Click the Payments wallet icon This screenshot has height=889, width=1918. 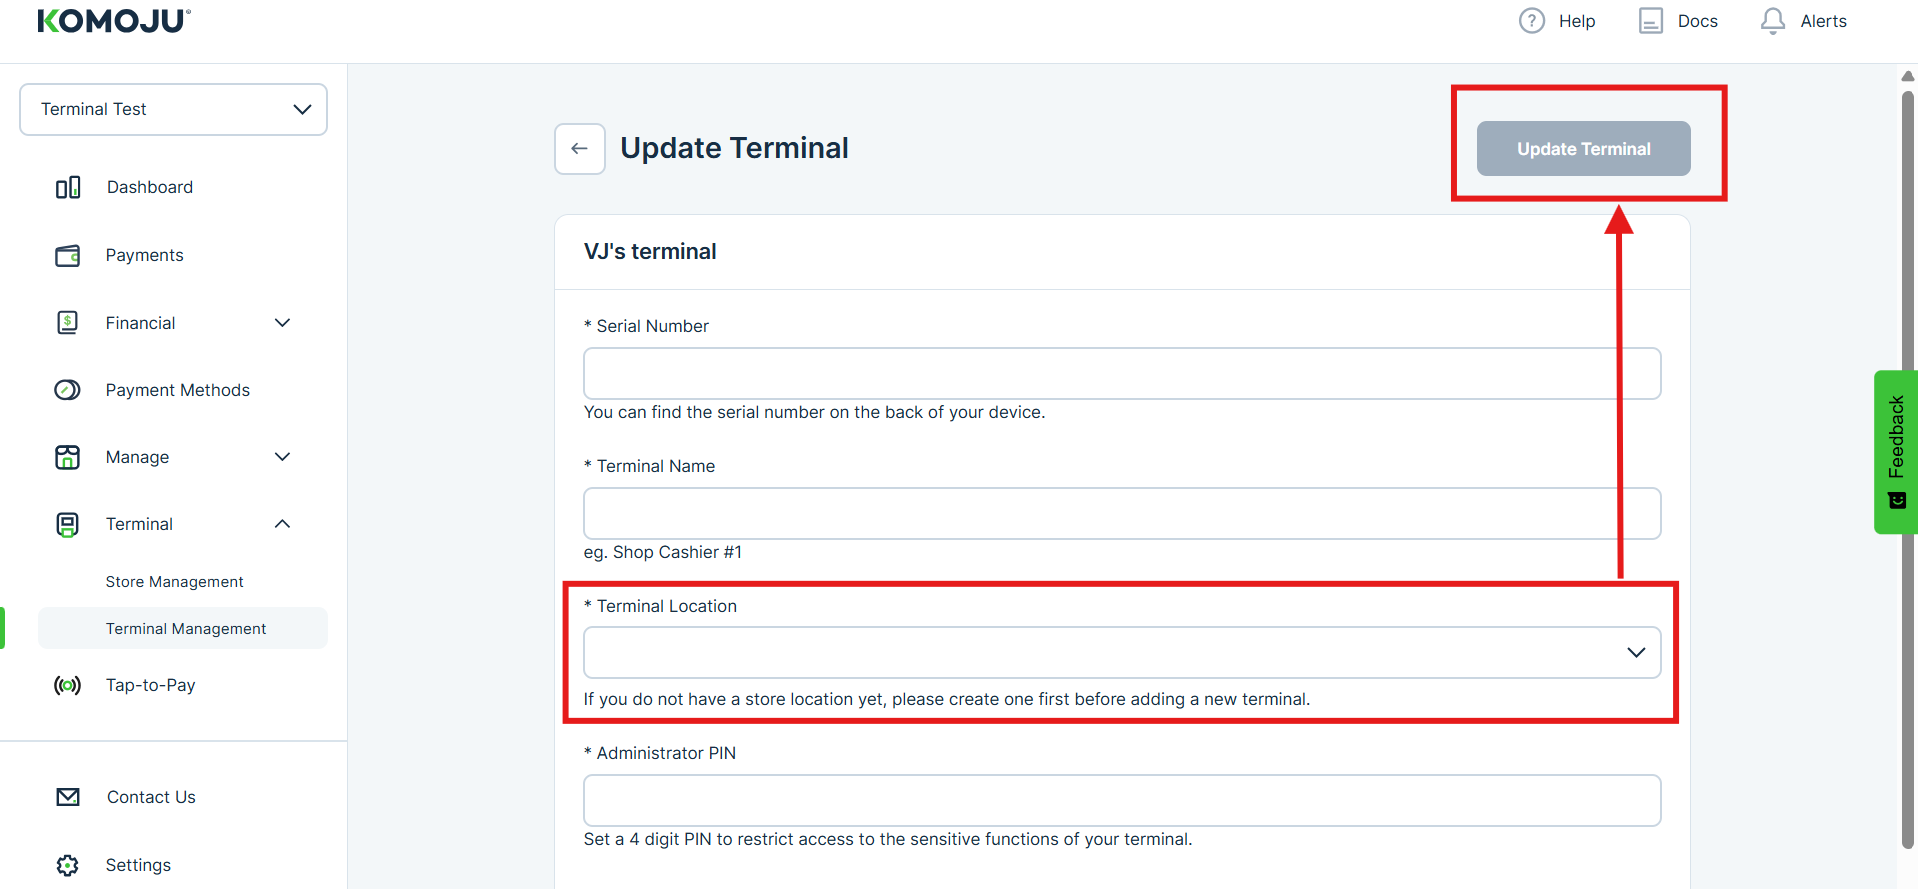(68, 256)
